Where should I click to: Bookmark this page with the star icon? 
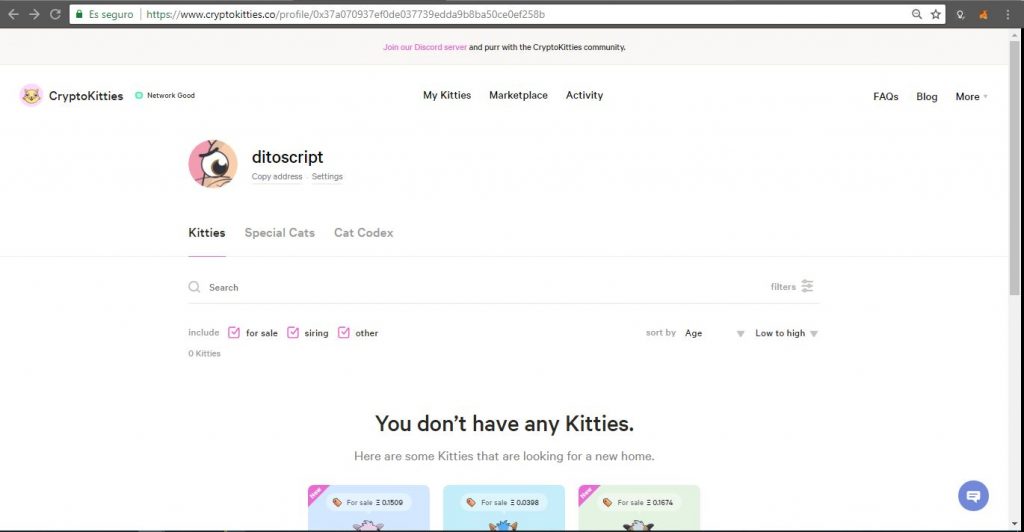pyautogui.click(x=936, y=14)
